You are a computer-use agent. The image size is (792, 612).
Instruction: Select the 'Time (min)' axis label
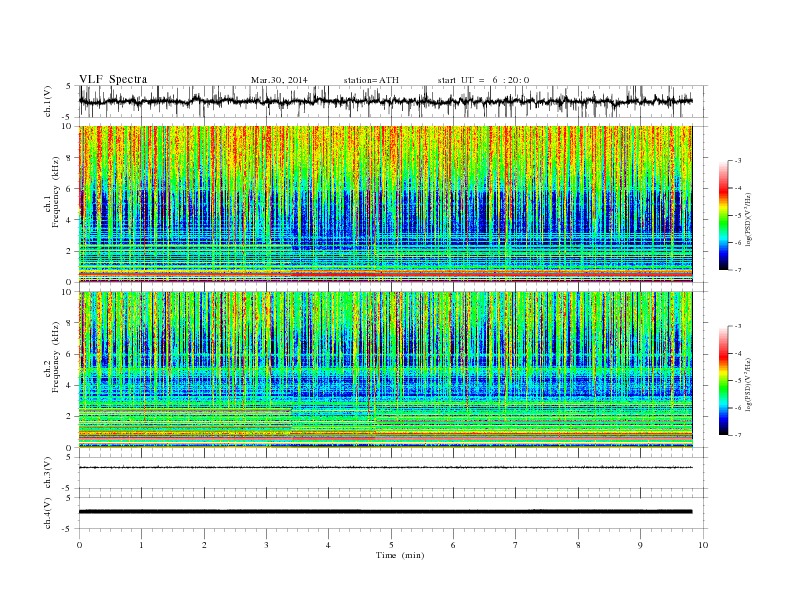tap(400, 555)
